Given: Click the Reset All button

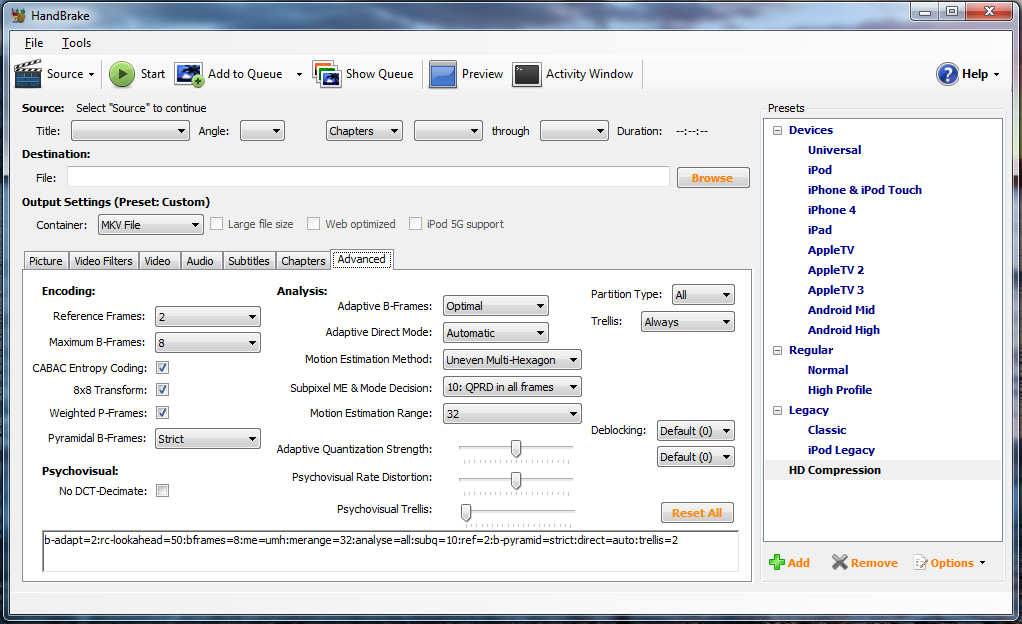Looking at the screenshot, I should tap(697, 513).
